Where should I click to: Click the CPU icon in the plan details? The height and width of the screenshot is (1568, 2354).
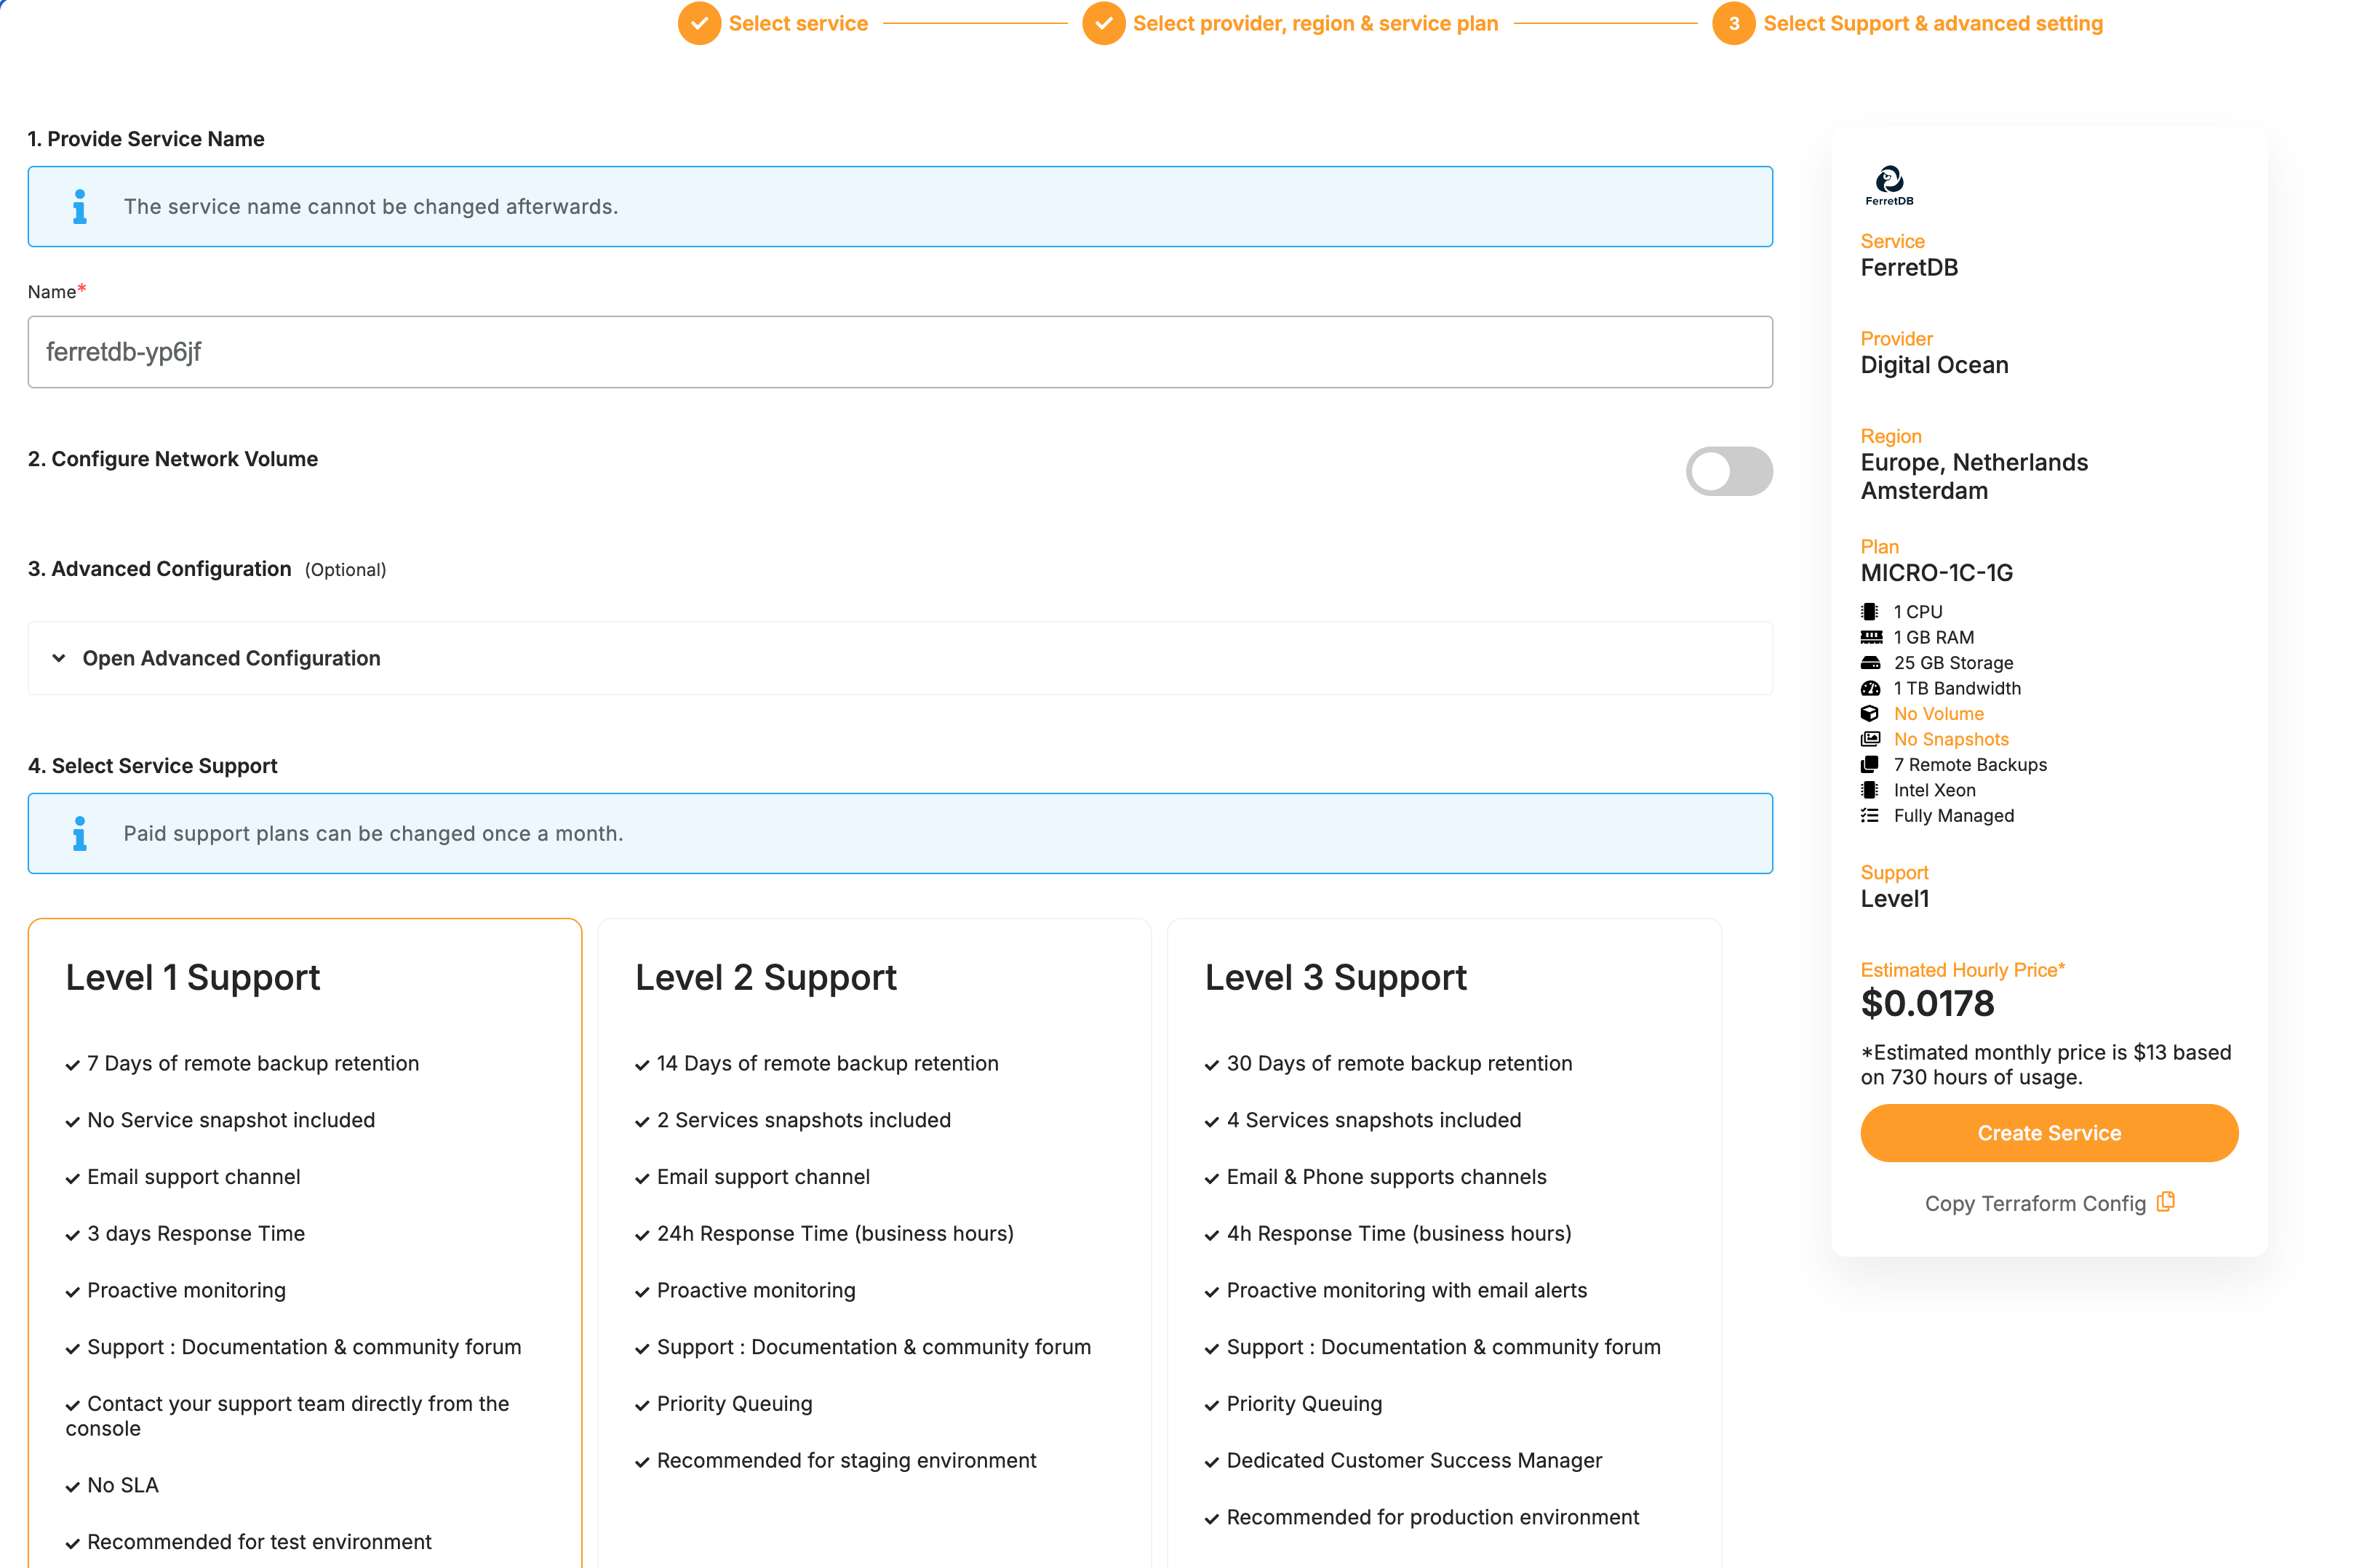coord(1871,611)
